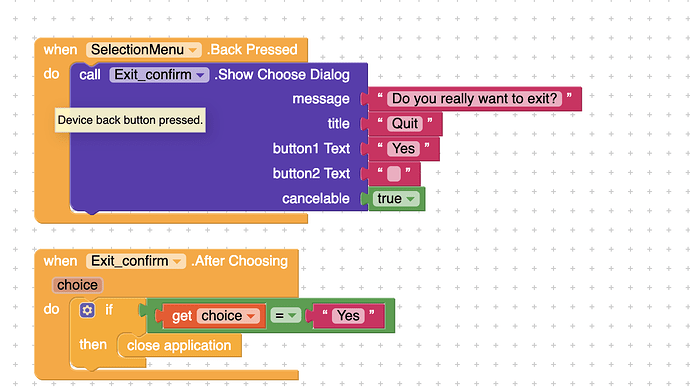Open the Exit_confirm dropdown in call block

pos(159,75)
